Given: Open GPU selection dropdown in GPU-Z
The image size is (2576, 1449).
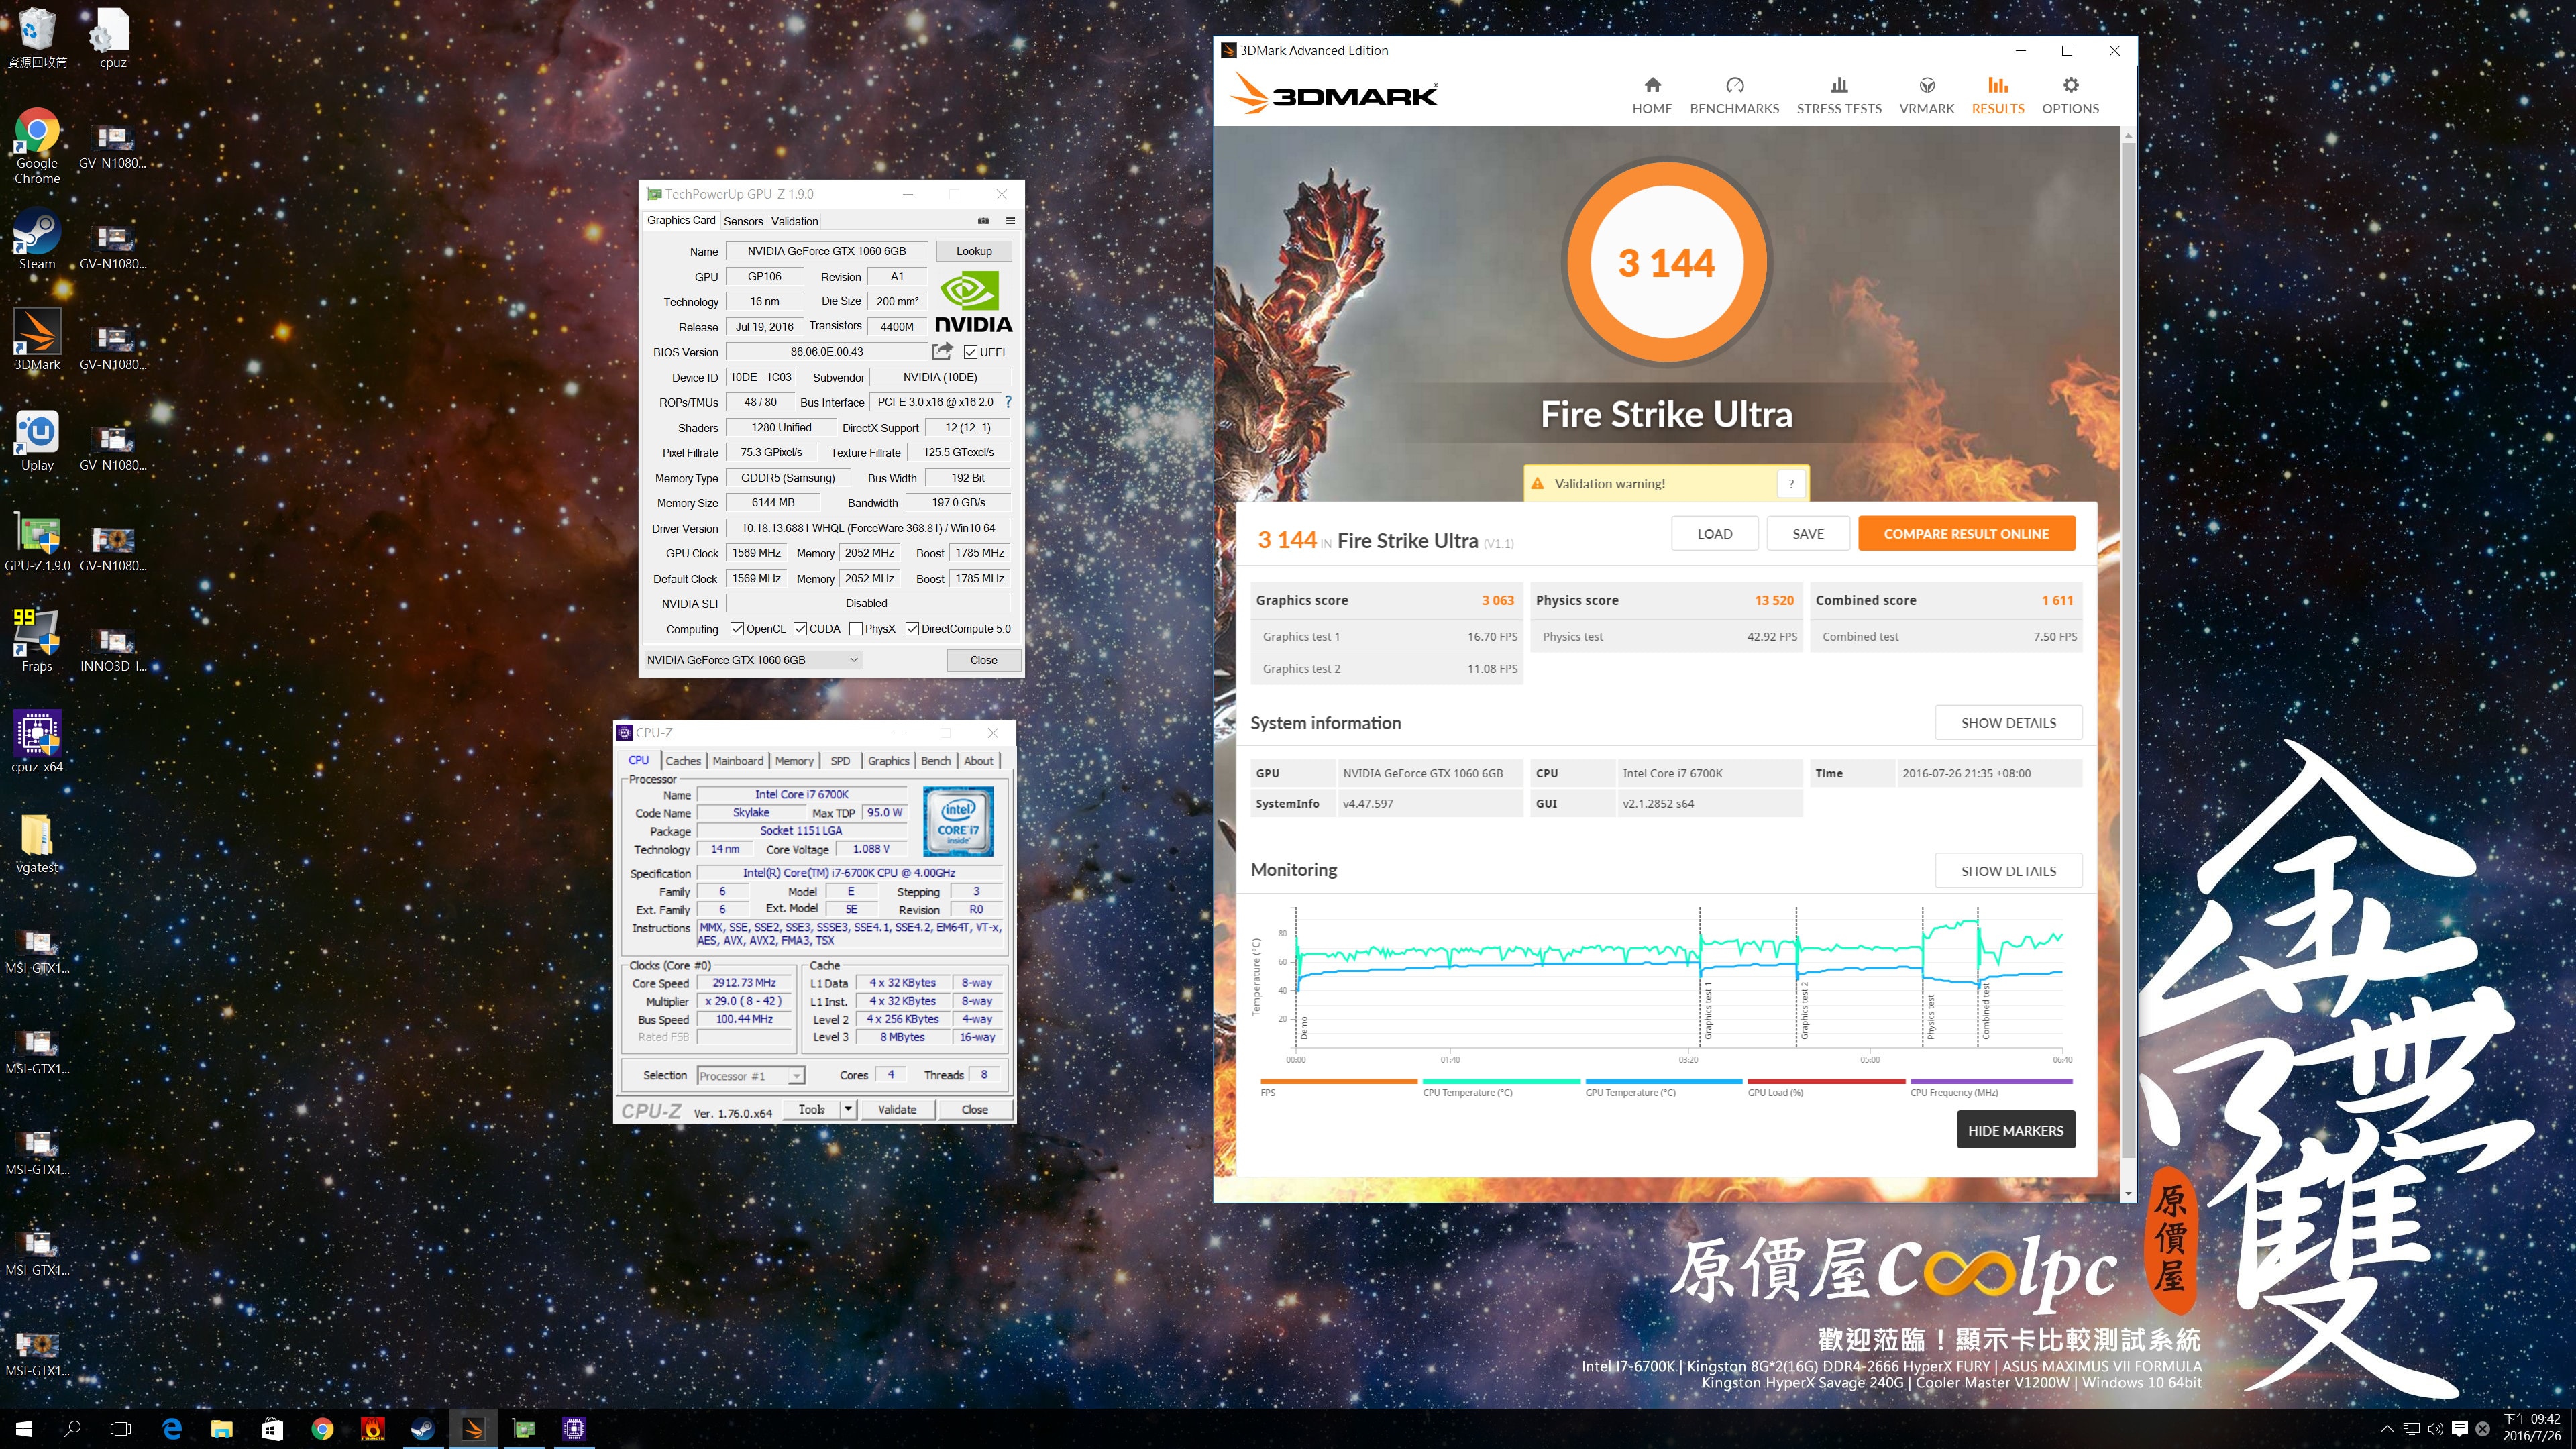Looking at the screenshot, I should coord(753,660).
